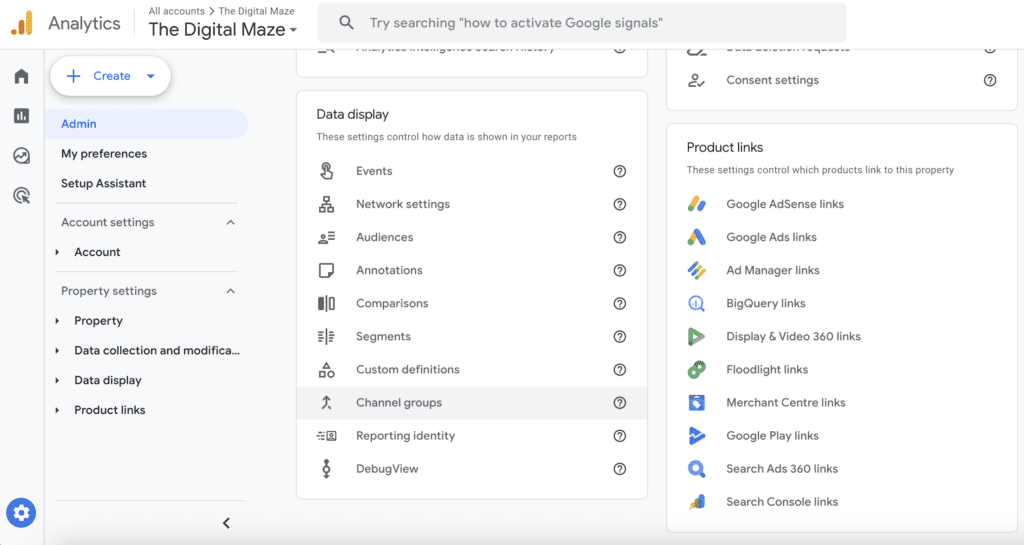Open the Explore icon in left rail

click(21, 156)
